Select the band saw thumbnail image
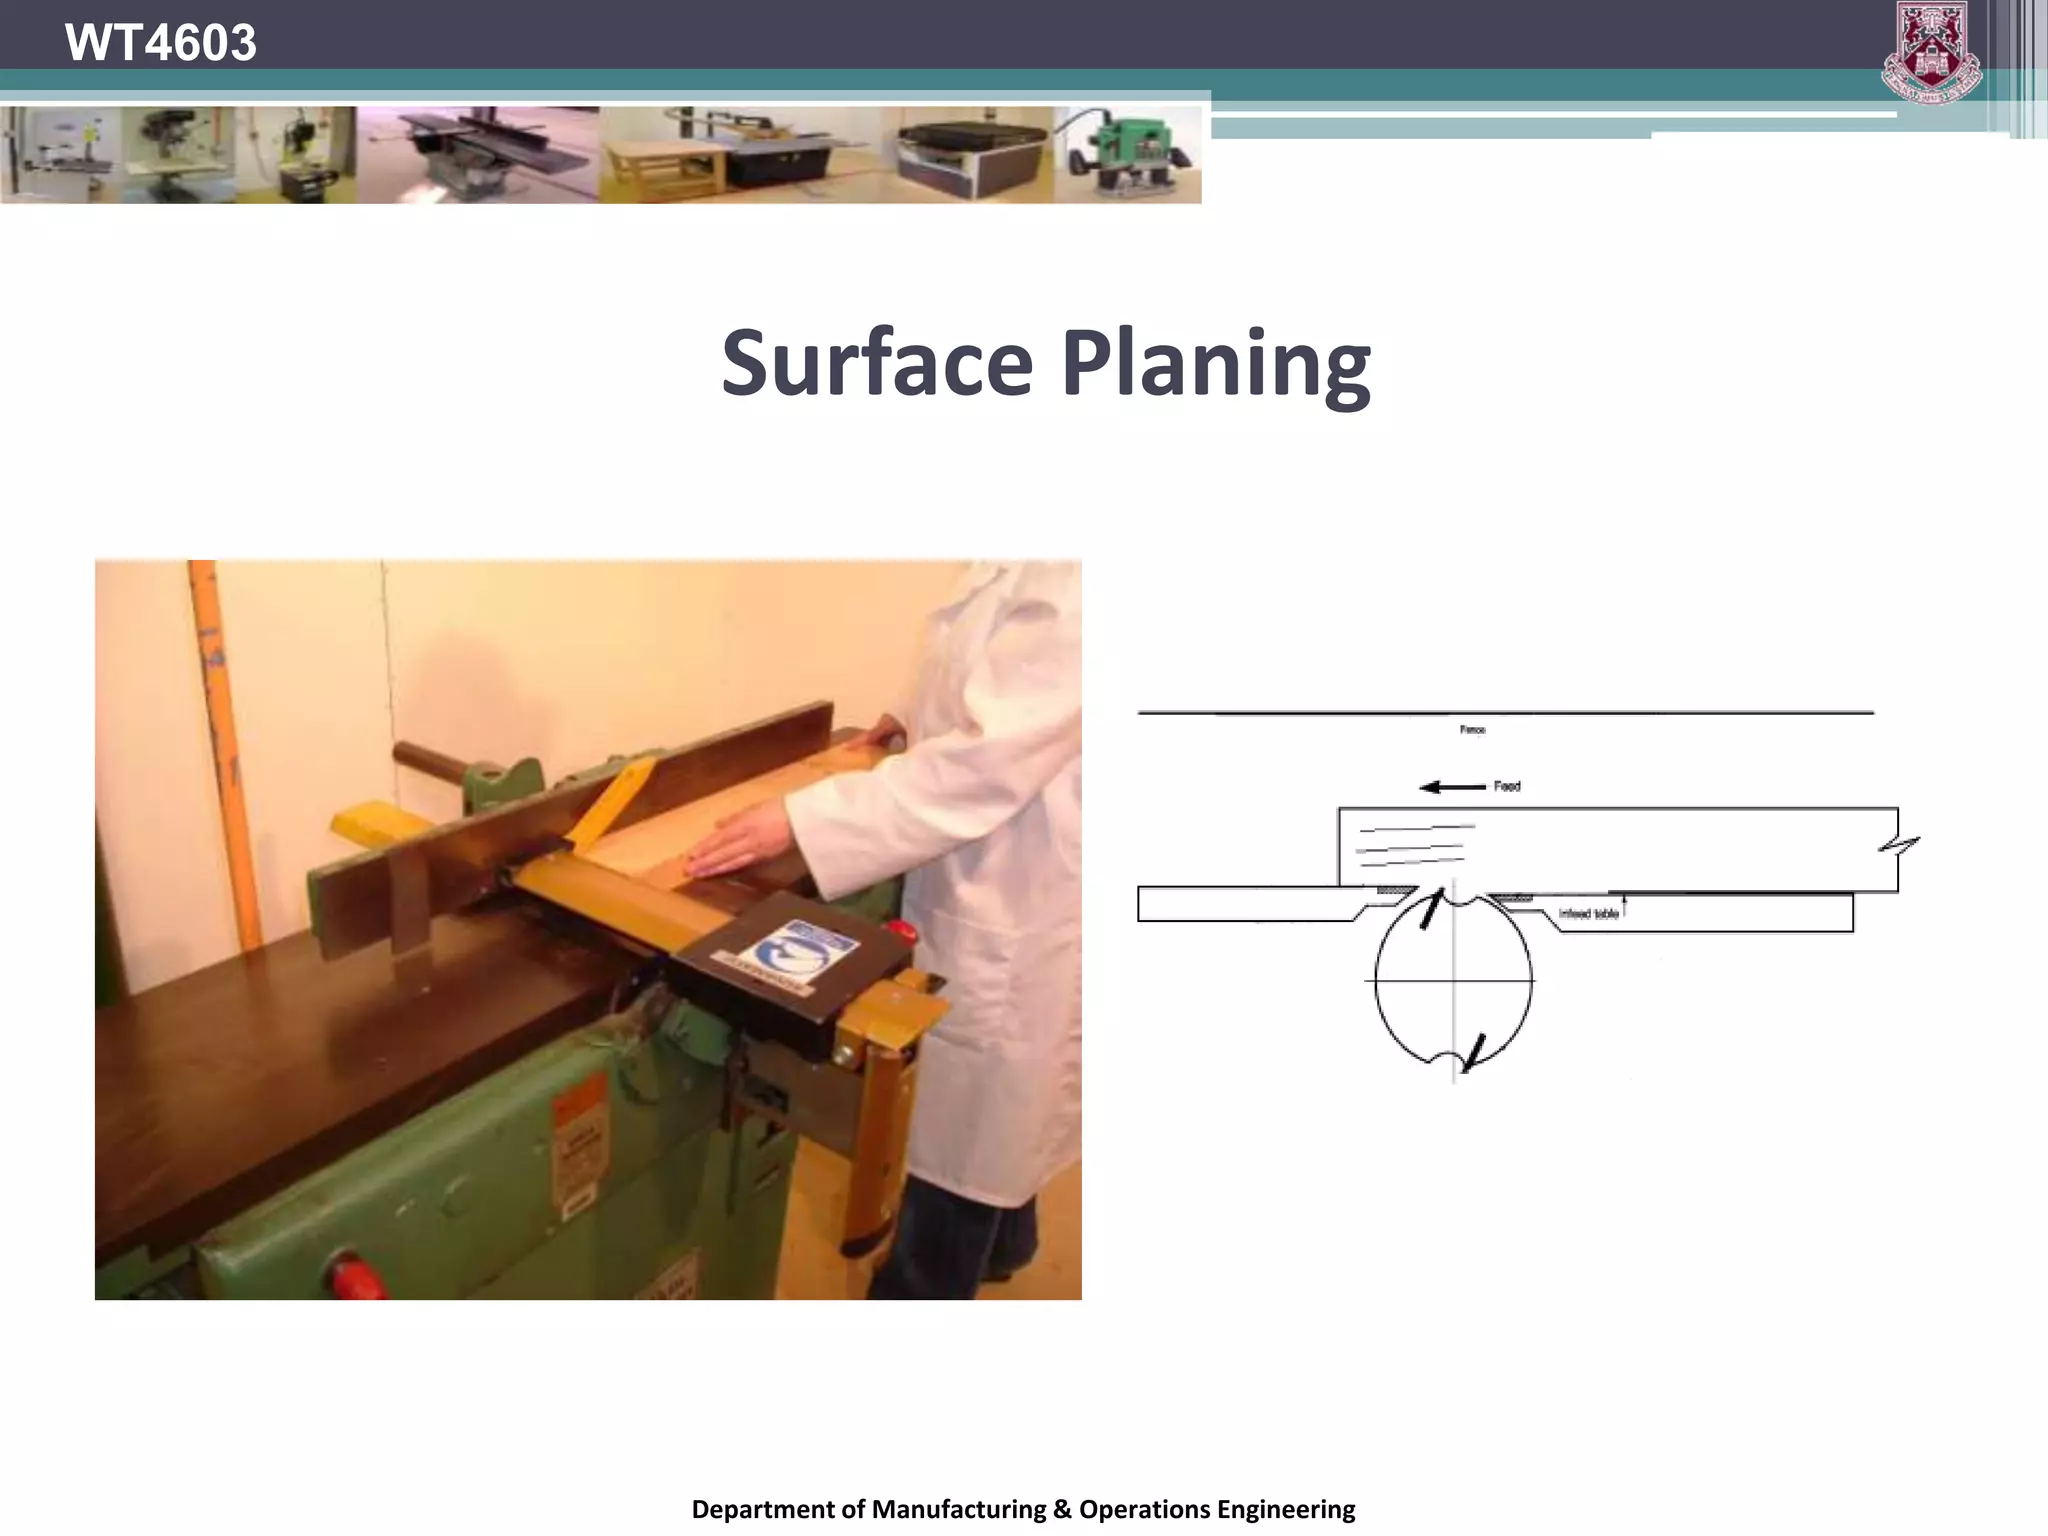This screenshot has width=2048, height=1536. tap(60, 155)
